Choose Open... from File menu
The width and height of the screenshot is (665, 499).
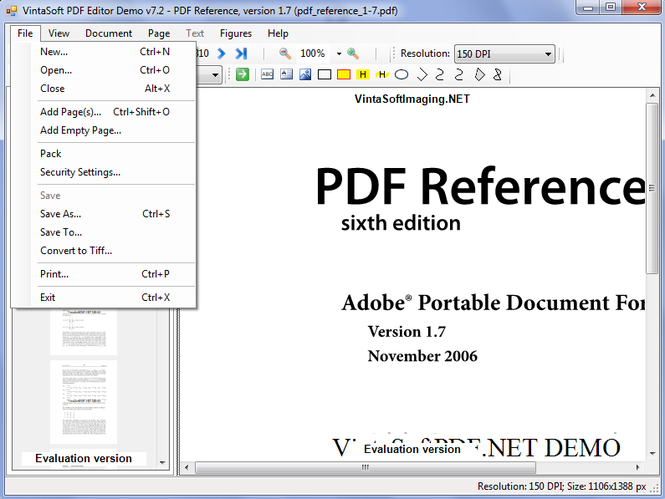pyautogui.click(x=104, y=70)
